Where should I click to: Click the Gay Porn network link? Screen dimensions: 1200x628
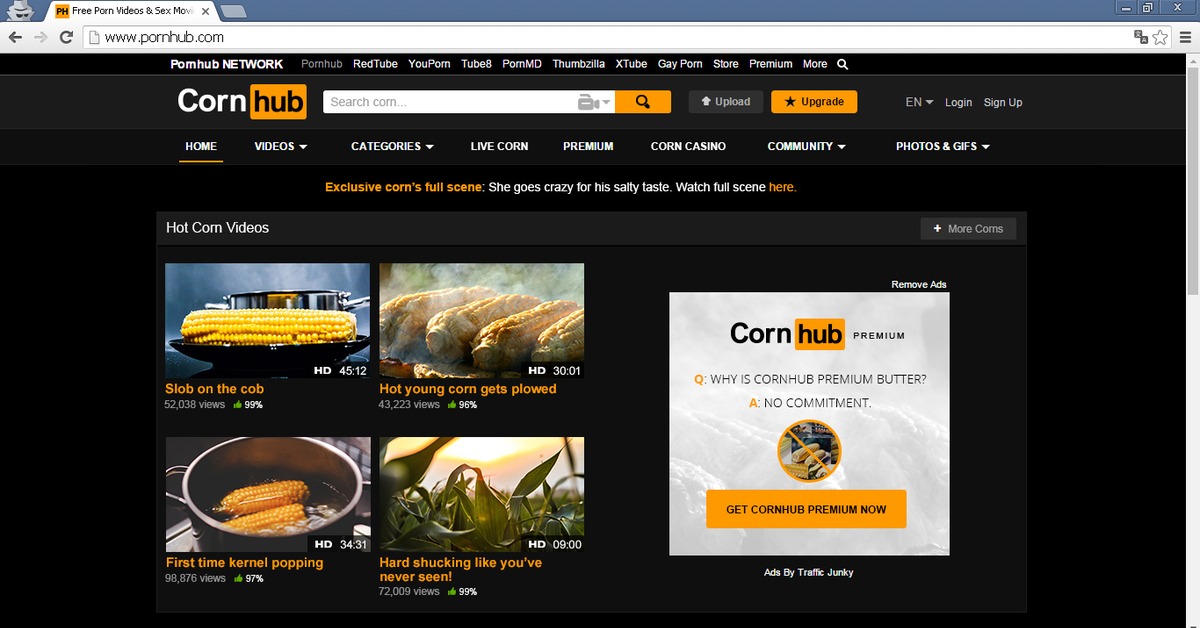tap(680, 64)
